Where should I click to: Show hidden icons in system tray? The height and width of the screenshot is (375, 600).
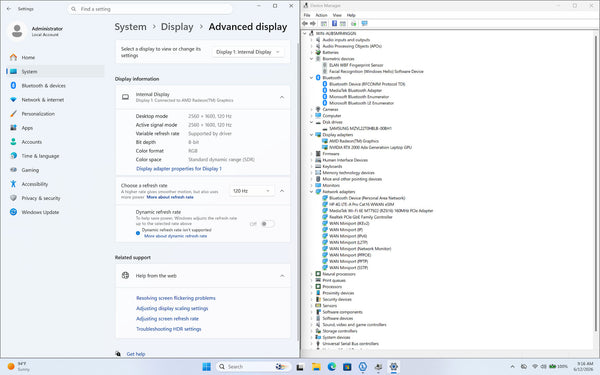[x=512, y=367]
